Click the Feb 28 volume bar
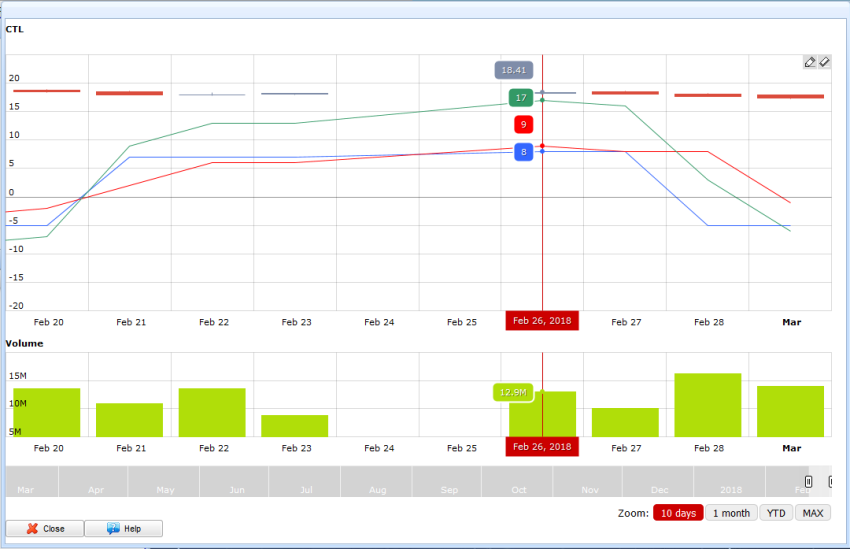850x549 pixels. coord(708,405)
